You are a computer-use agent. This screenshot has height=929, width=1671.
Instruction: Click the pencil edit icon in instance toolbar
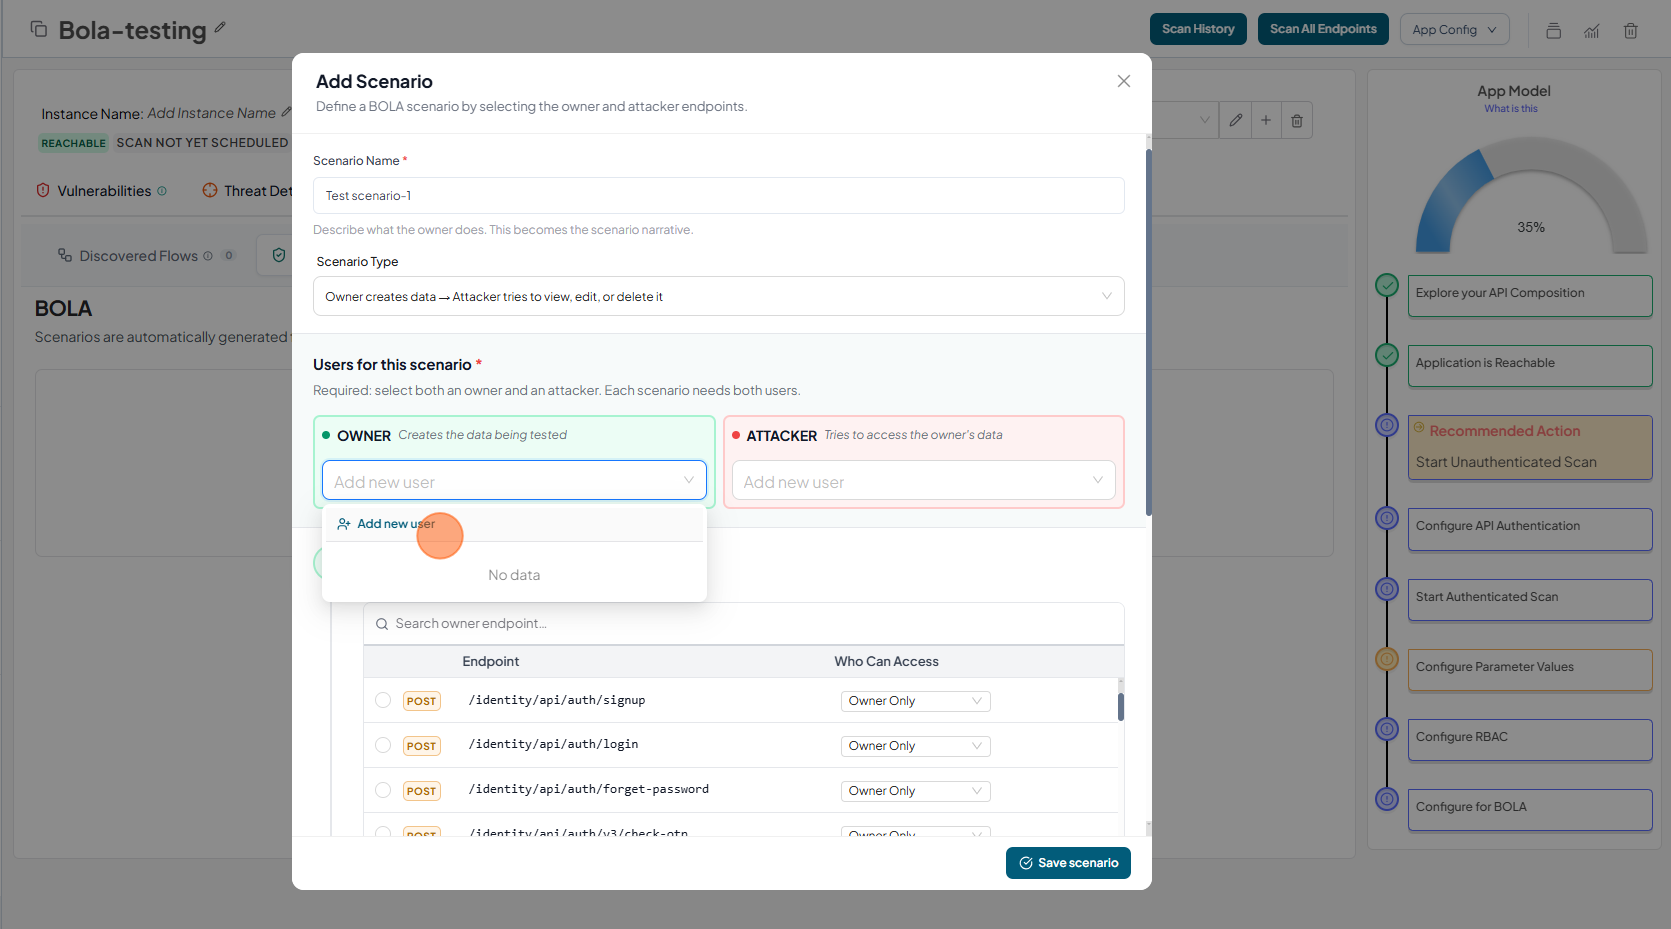pos(1236,120)
